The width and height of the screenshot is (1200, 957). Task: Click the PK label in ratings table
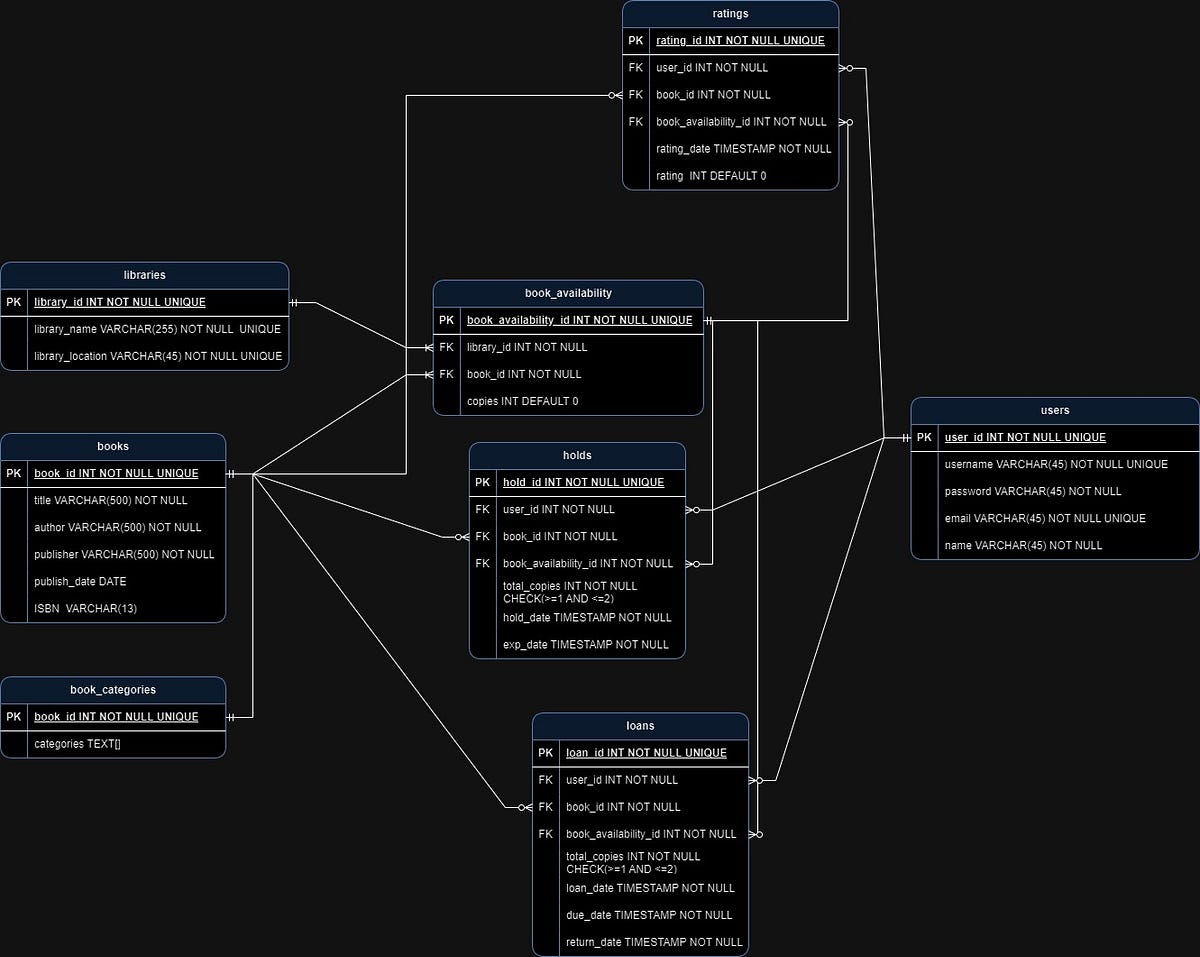636,41
